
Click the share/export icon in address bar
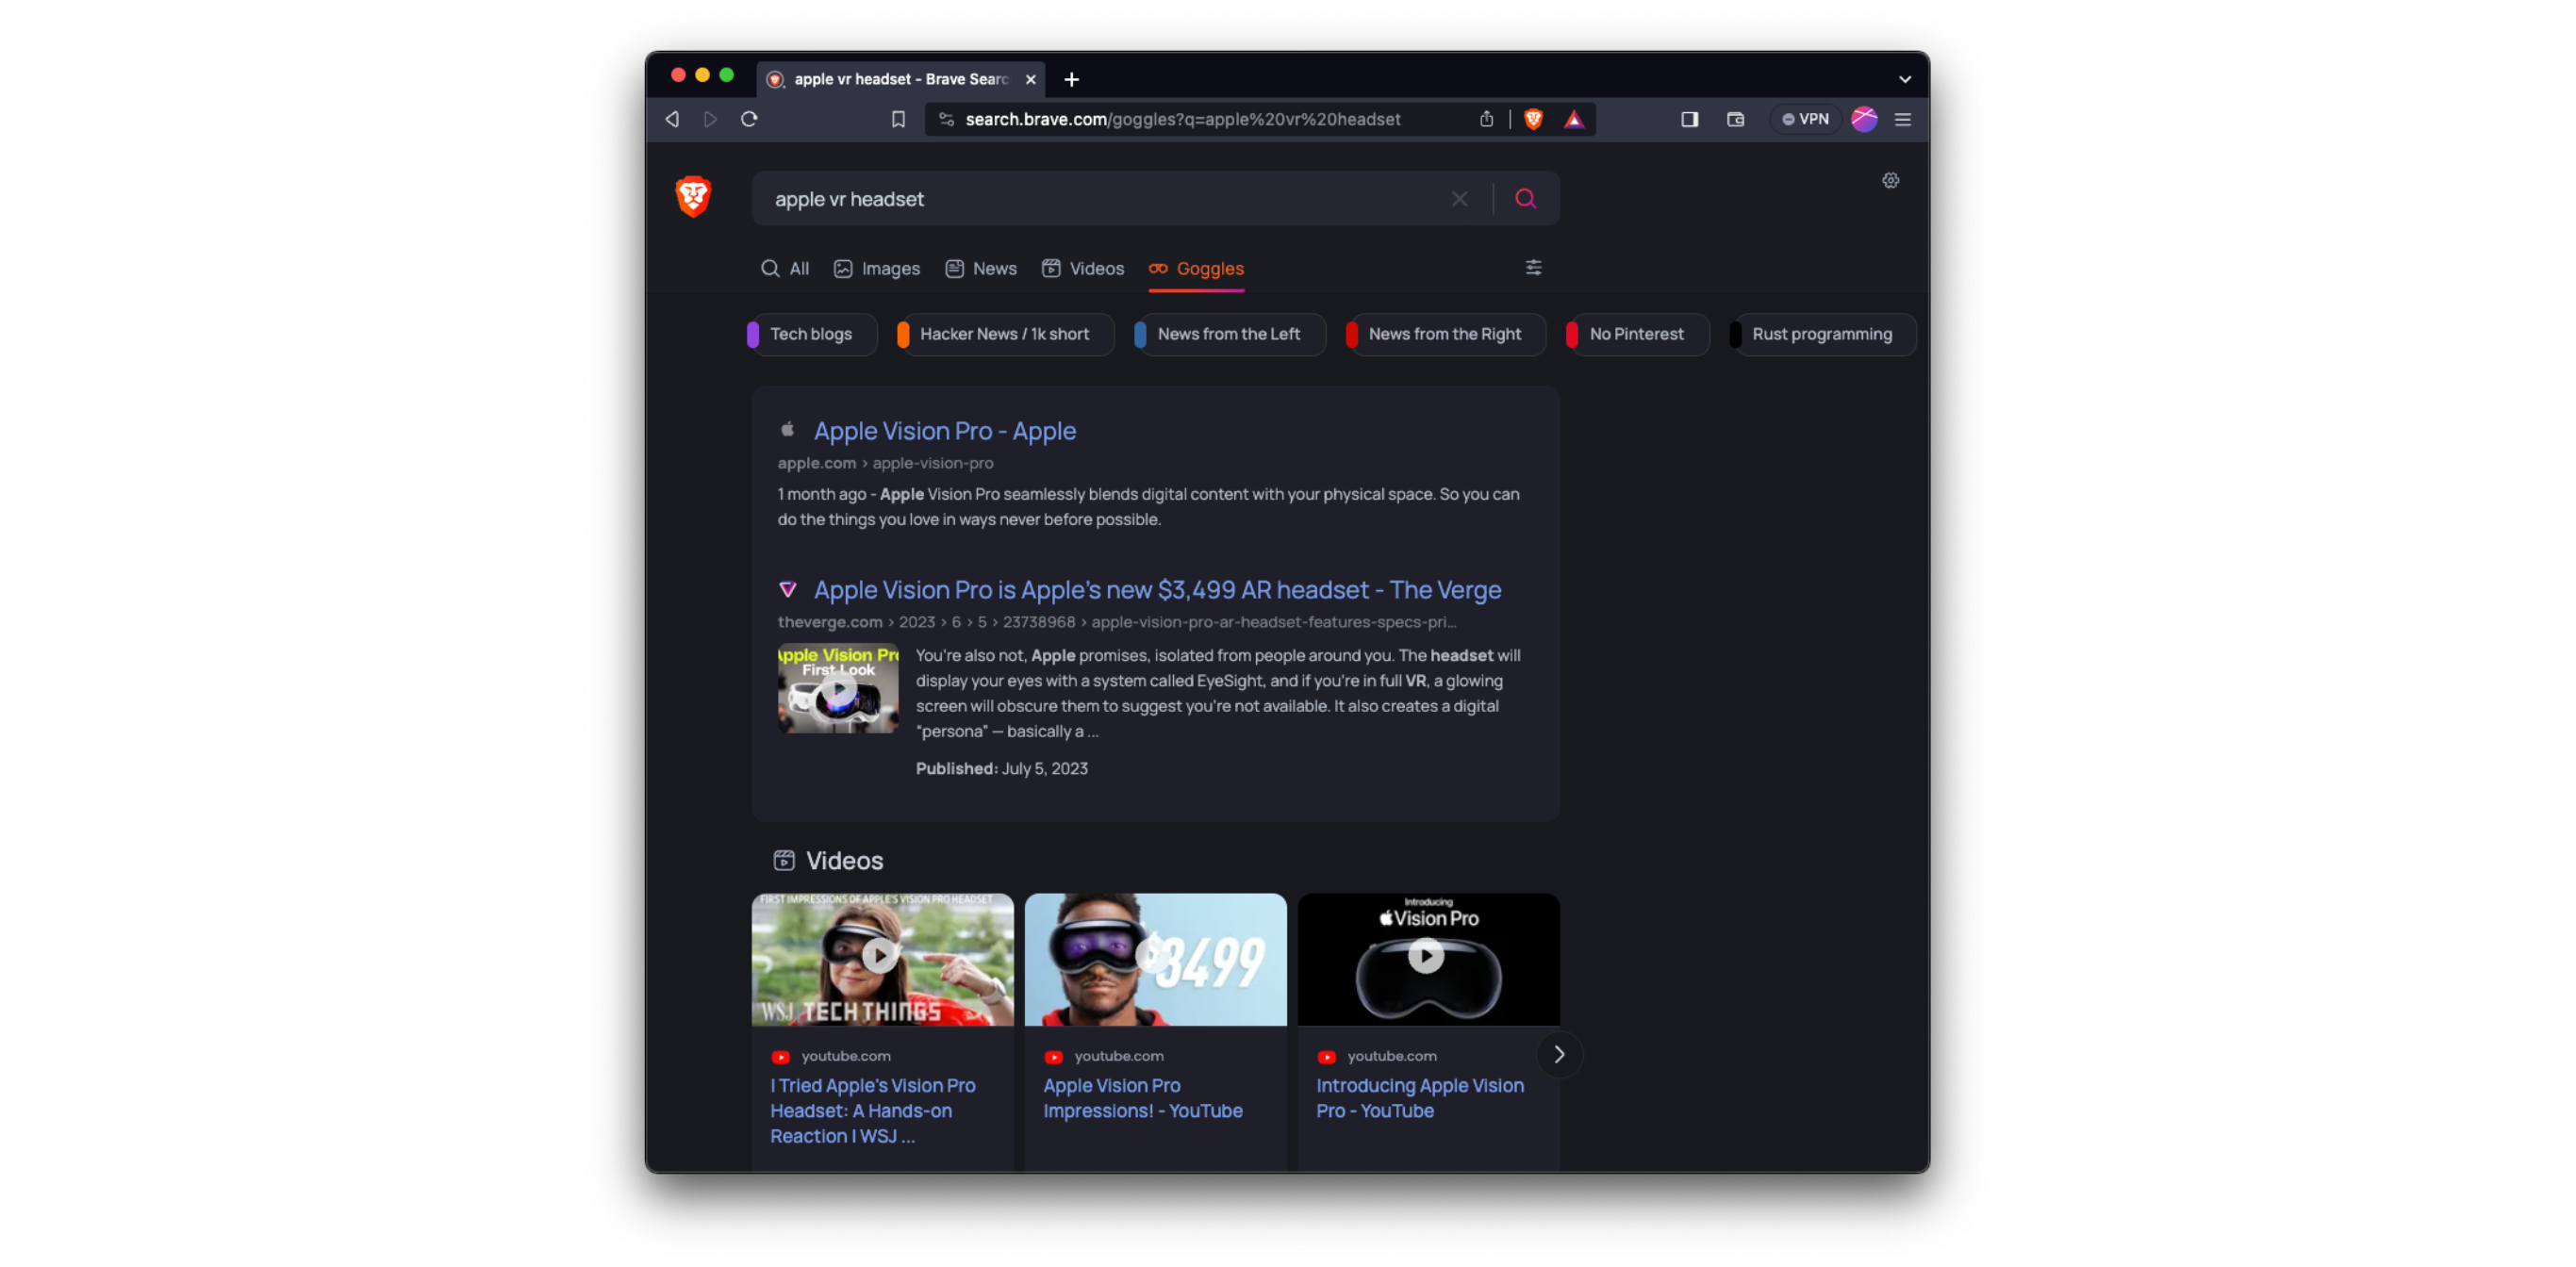tap(1486, 119)
